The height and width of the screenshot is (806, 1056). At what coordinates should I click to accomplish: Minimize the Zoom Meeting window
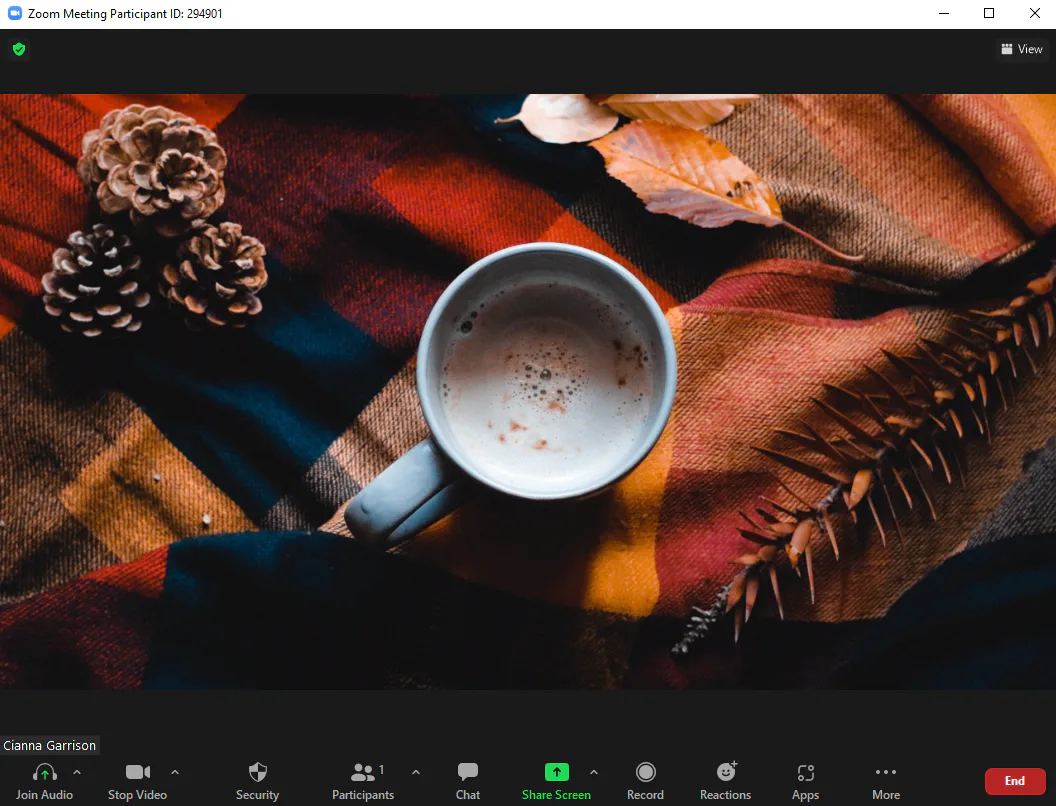click(x=944, y=13)
